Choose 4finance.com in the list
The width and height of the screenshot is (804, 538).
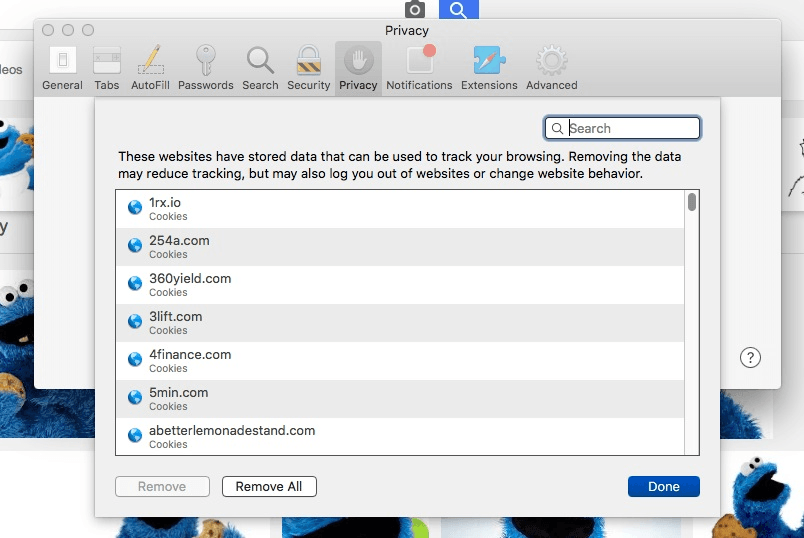pyautogui.click(x=400, y=361)
